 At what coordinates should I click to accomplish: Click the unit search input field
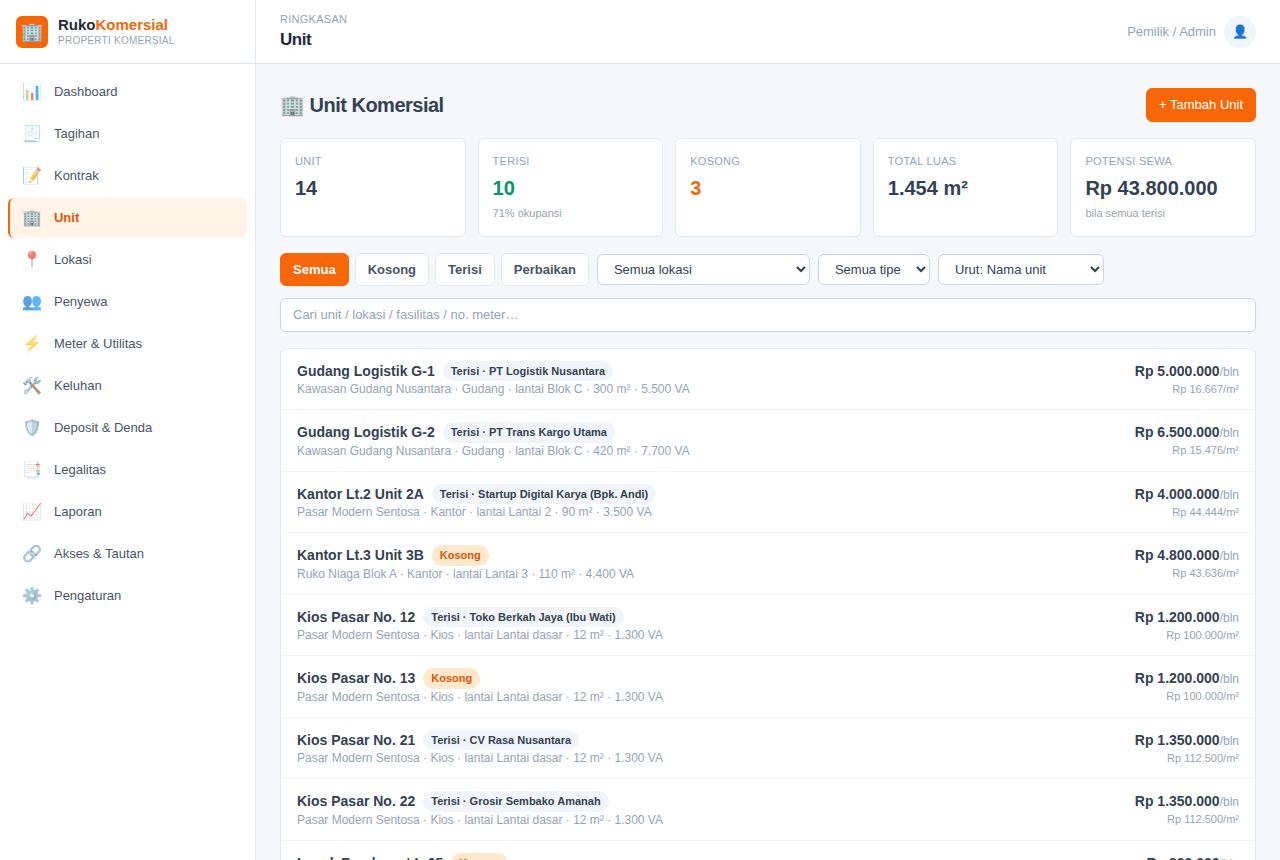pos(768,315)
